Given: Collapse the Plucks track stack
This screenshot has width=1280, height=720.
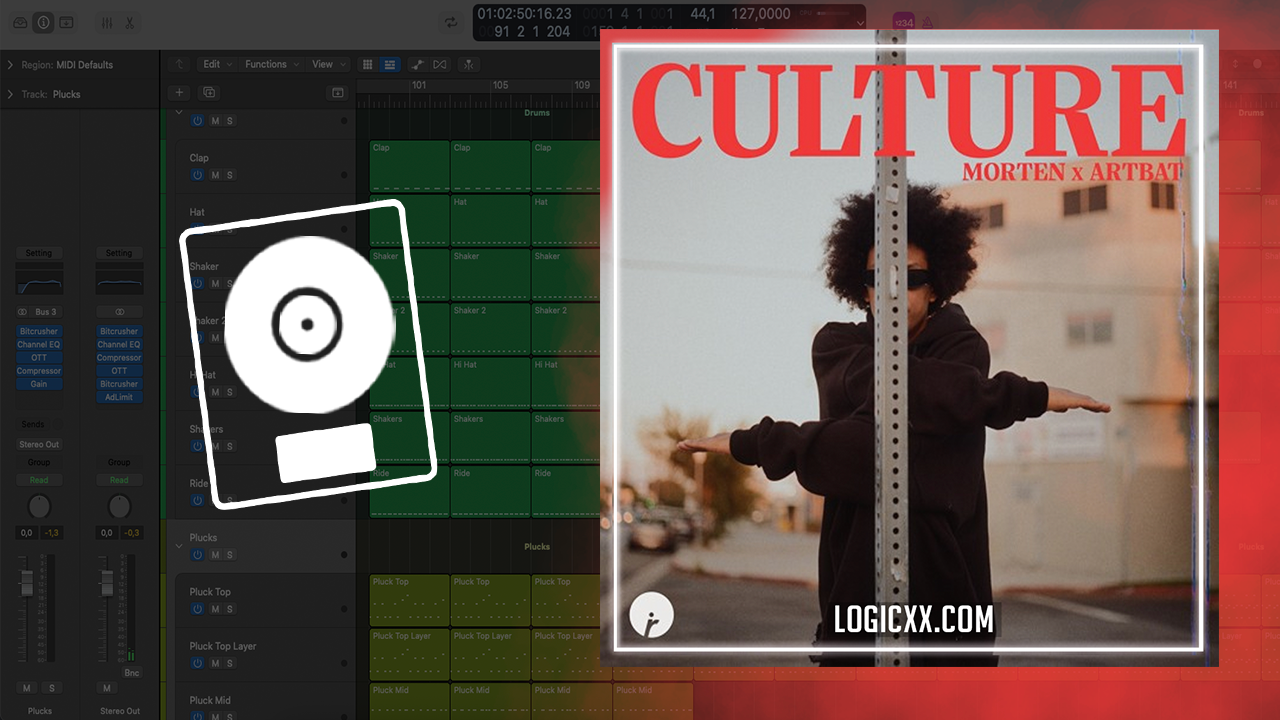Looking at the screenshot, I should 180,546.
